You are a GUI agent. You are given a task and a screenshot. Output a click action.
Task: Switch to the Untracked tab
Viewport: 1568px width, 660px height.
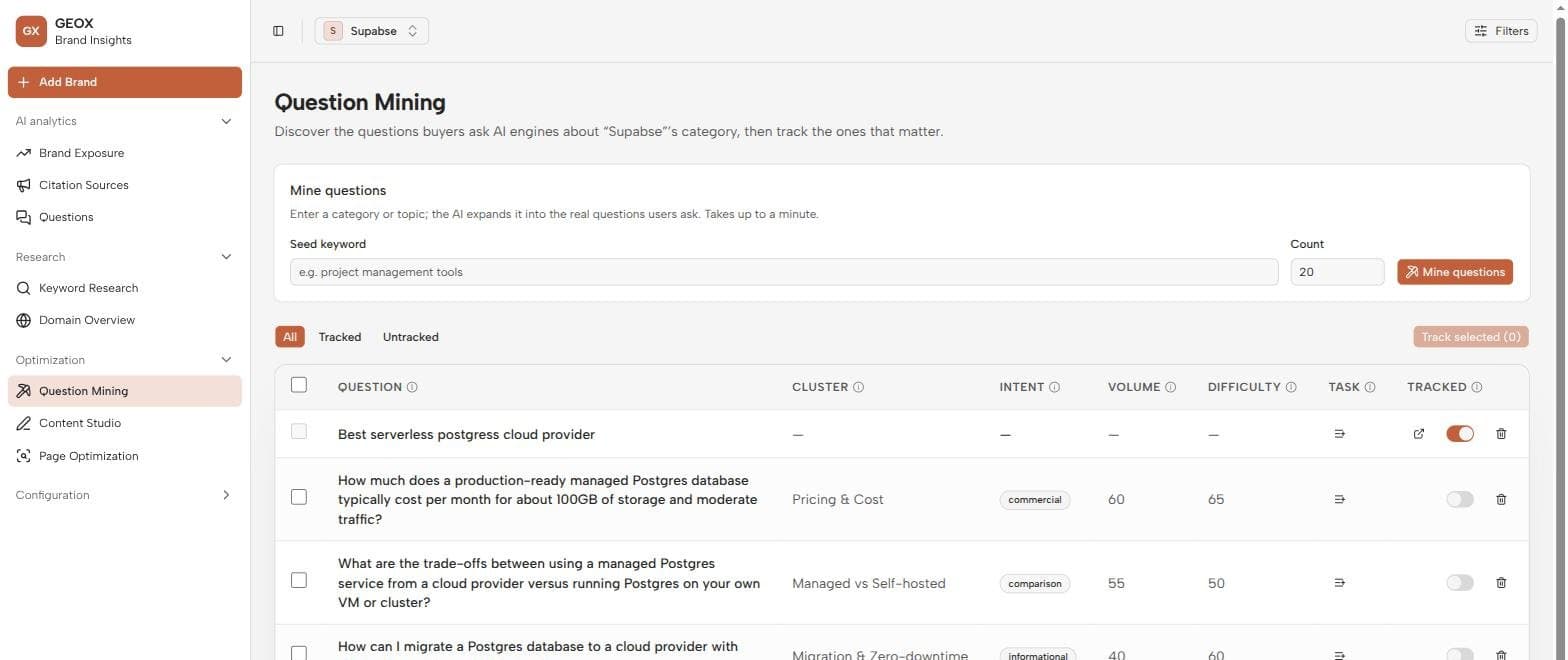pos(411,337)
